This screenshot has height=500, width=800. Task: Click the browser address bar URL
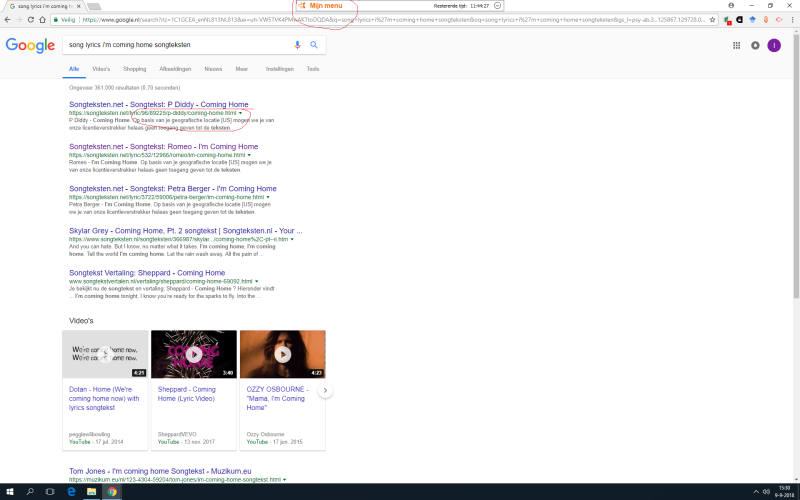click(393, 20)
